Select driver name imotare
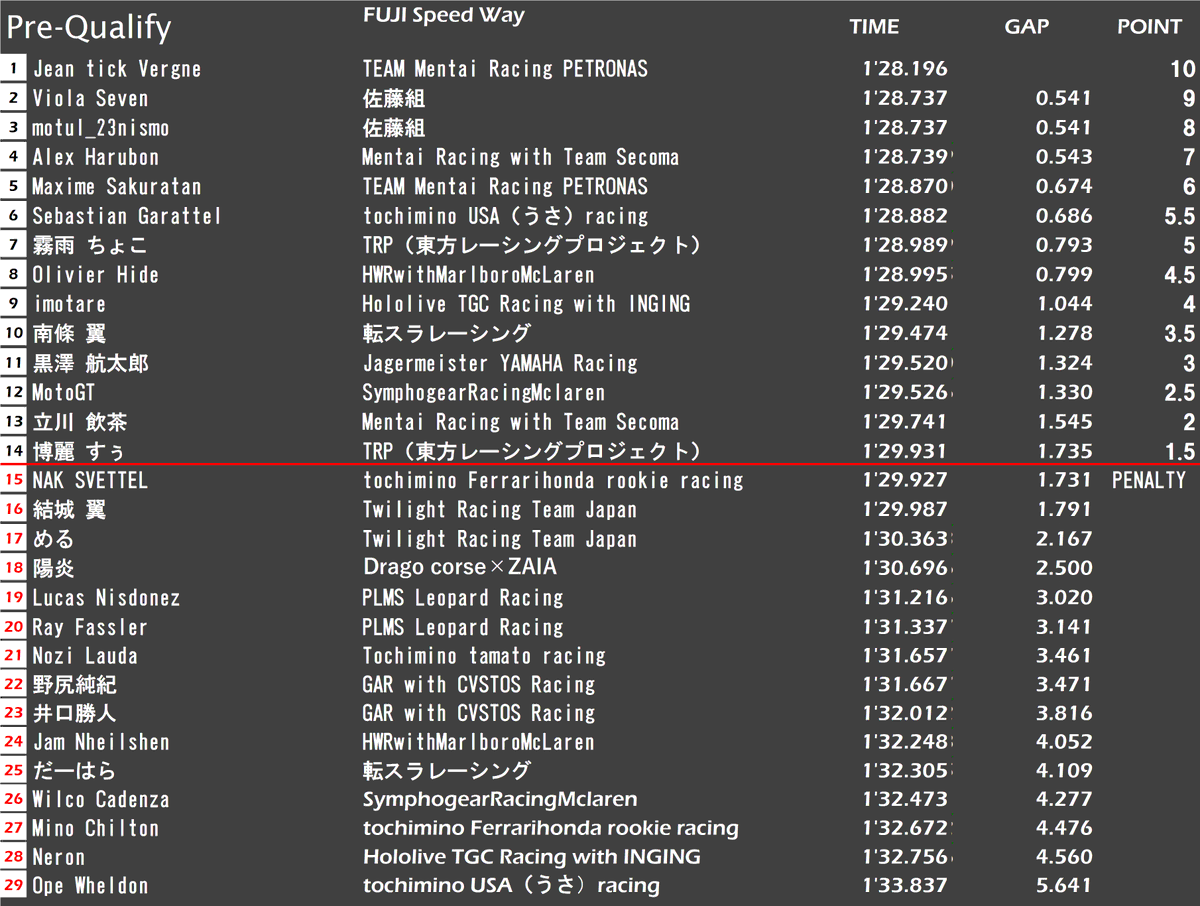This screenshot has height=906, width=1200. point(69,304)
